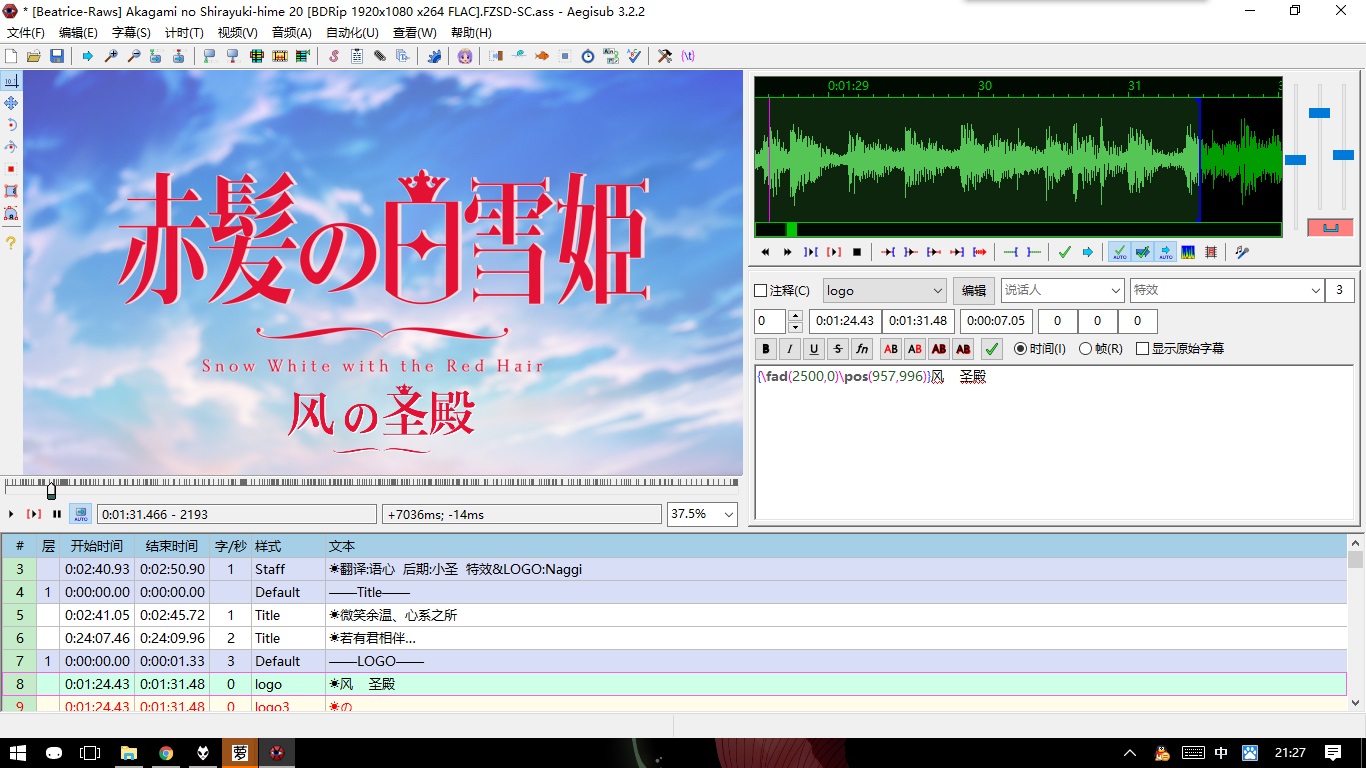The width and height of the screenshot is (1366, 768).
Task: Increase layer number with up arrow
Action: [x=795, y=316]
